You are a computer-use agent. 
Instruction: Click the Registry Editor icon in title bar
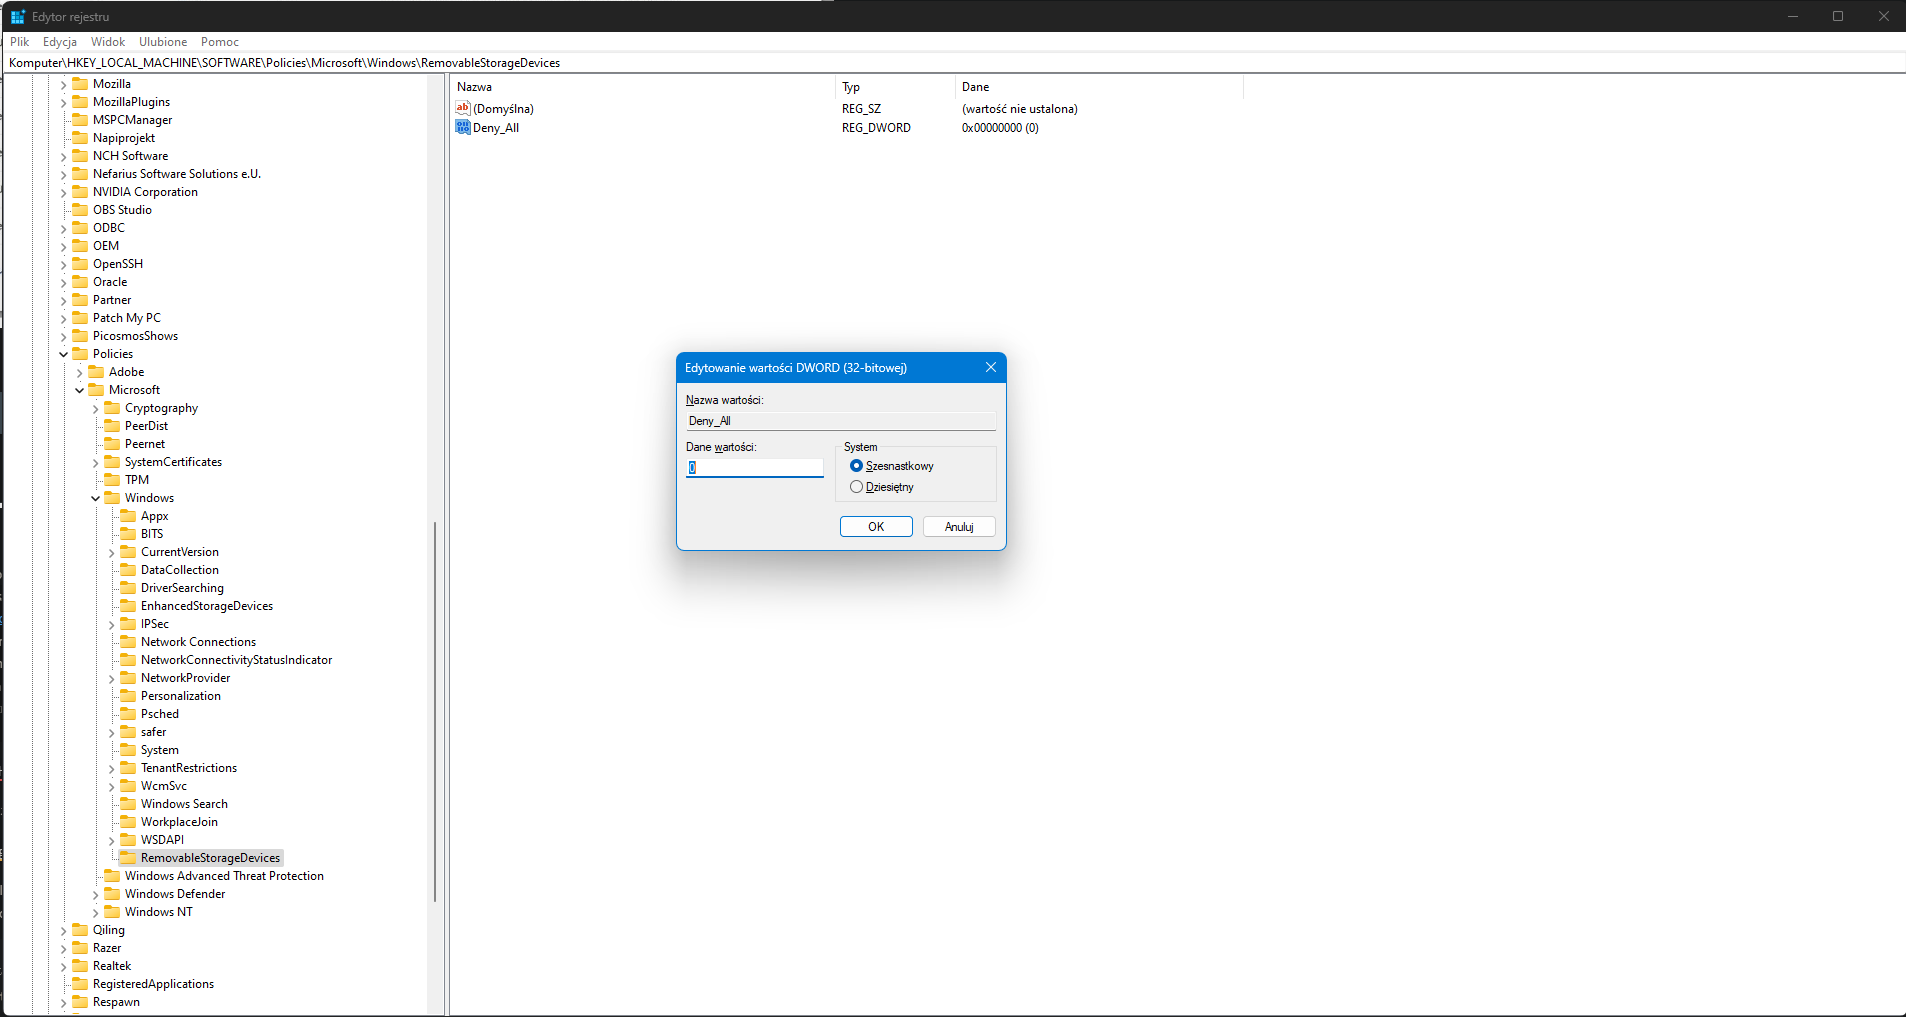[18, 16]
